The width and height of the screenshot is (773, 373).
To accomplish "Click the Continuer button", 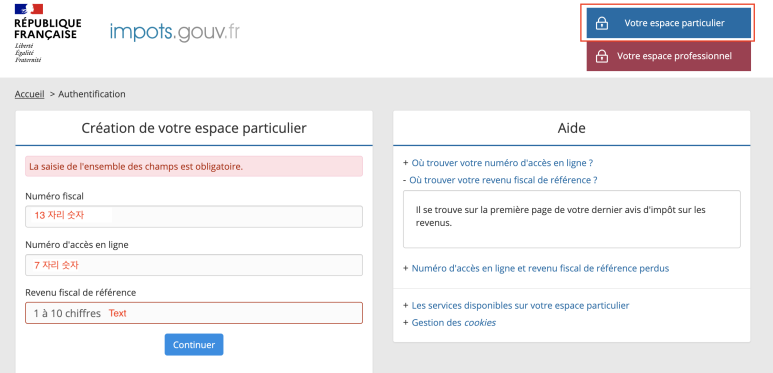I will tap(194, 345).
